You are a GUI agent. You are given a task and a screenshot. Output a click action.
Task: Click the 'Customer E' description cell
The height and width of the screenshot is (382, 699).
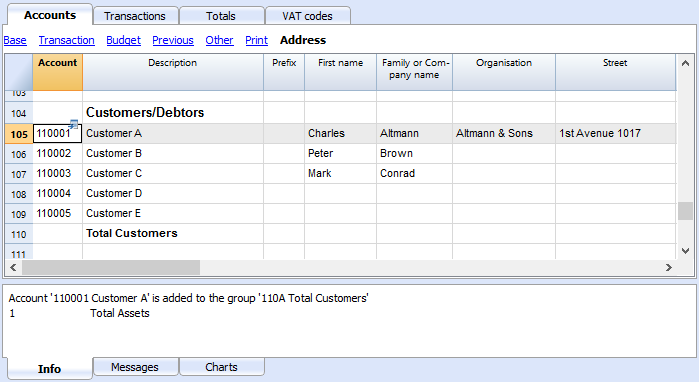(173, 214)
